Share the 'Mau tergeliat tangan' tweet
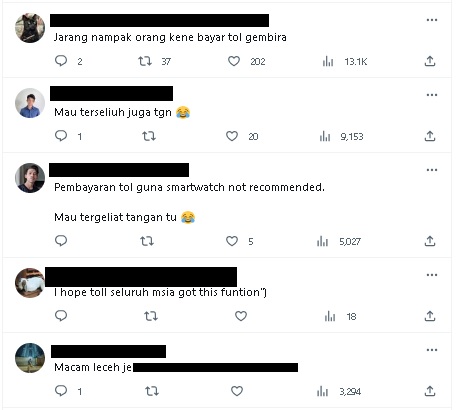Viewport: 459px width, 410px height. click(x=430, y=241)
